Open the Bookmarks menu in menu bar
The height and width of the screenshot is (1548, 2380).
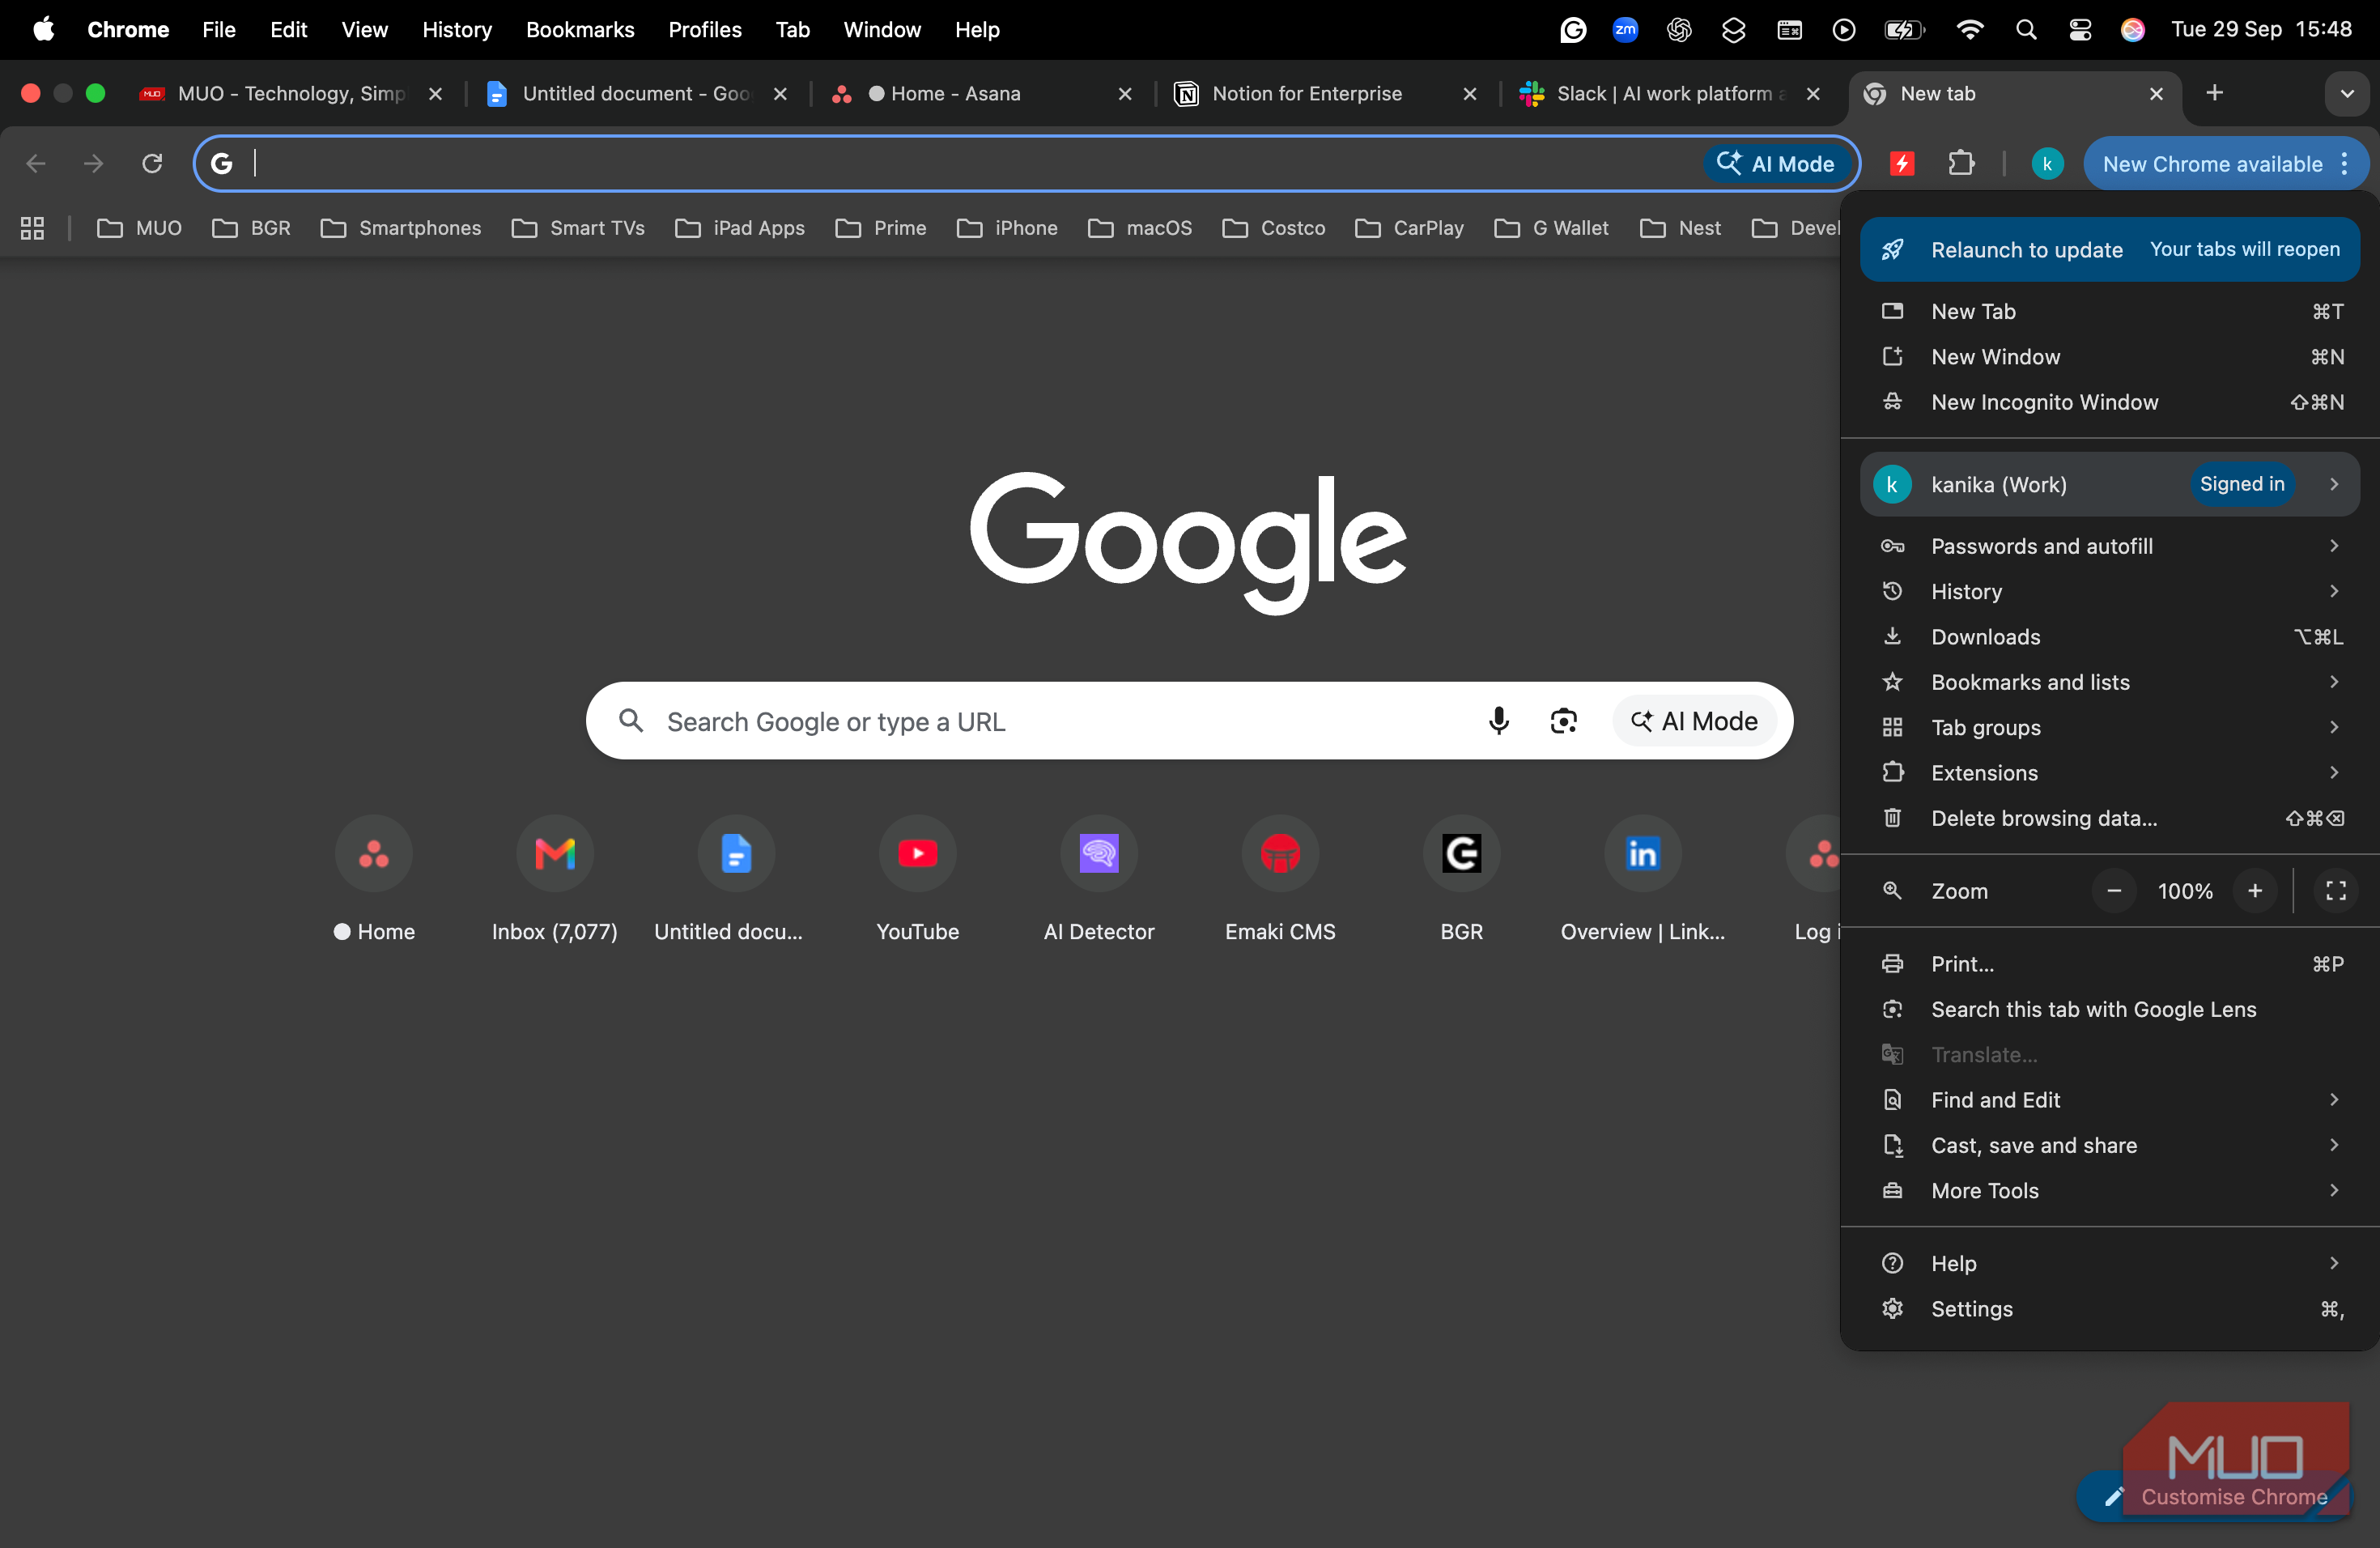(580, 30)
